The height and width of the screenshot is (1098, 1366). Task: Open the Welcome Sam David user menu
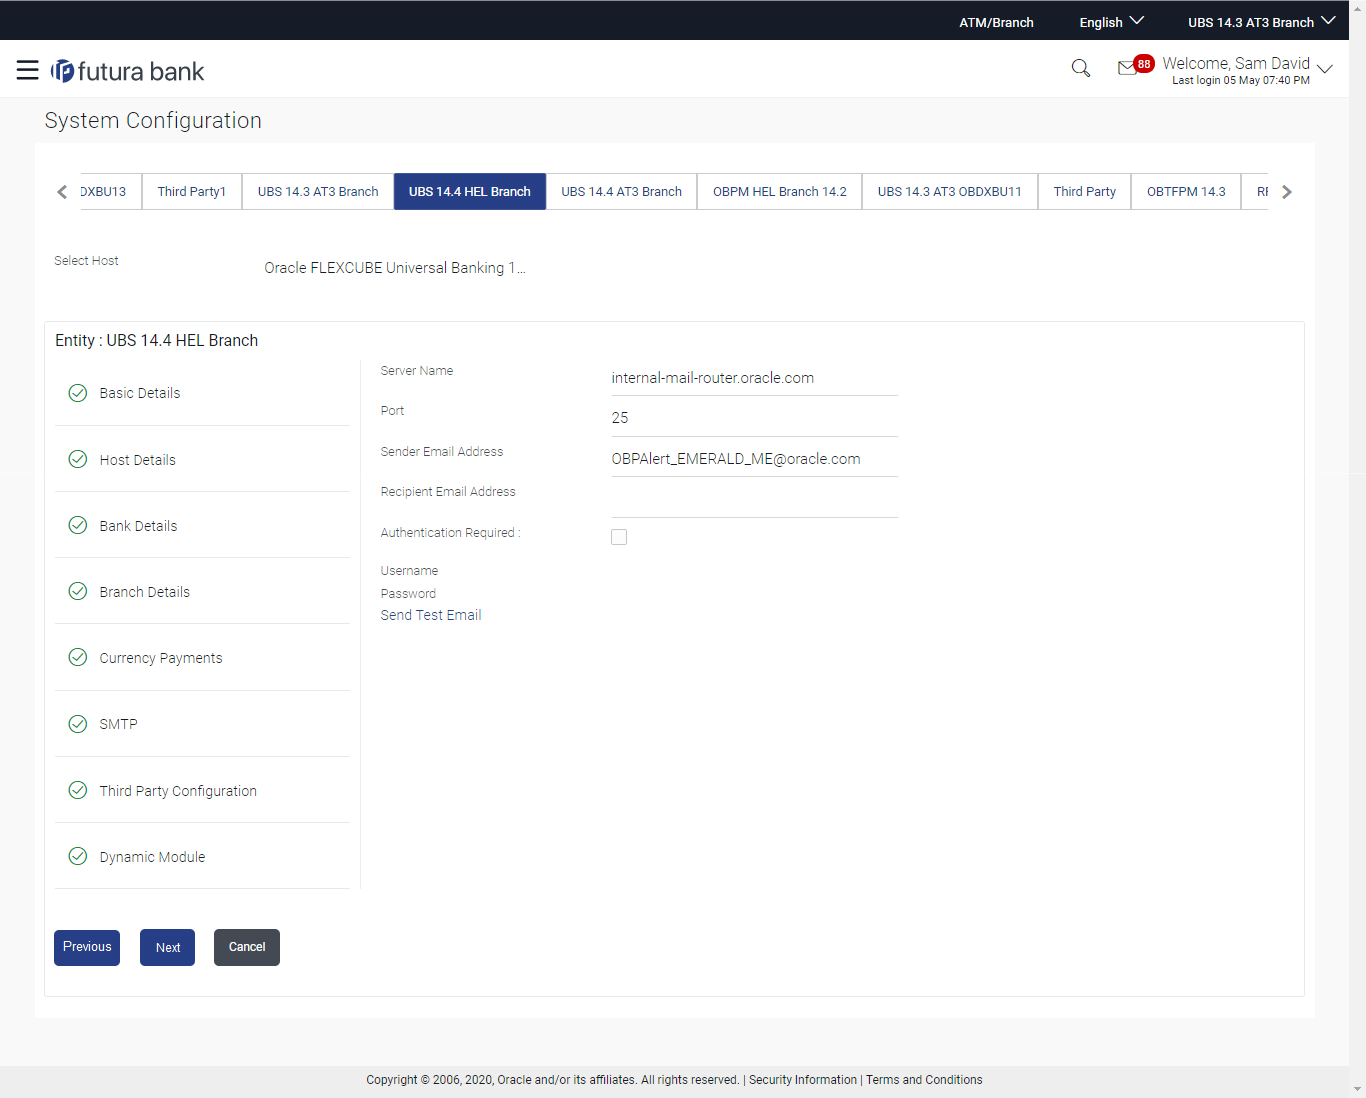pos(1247,70)
